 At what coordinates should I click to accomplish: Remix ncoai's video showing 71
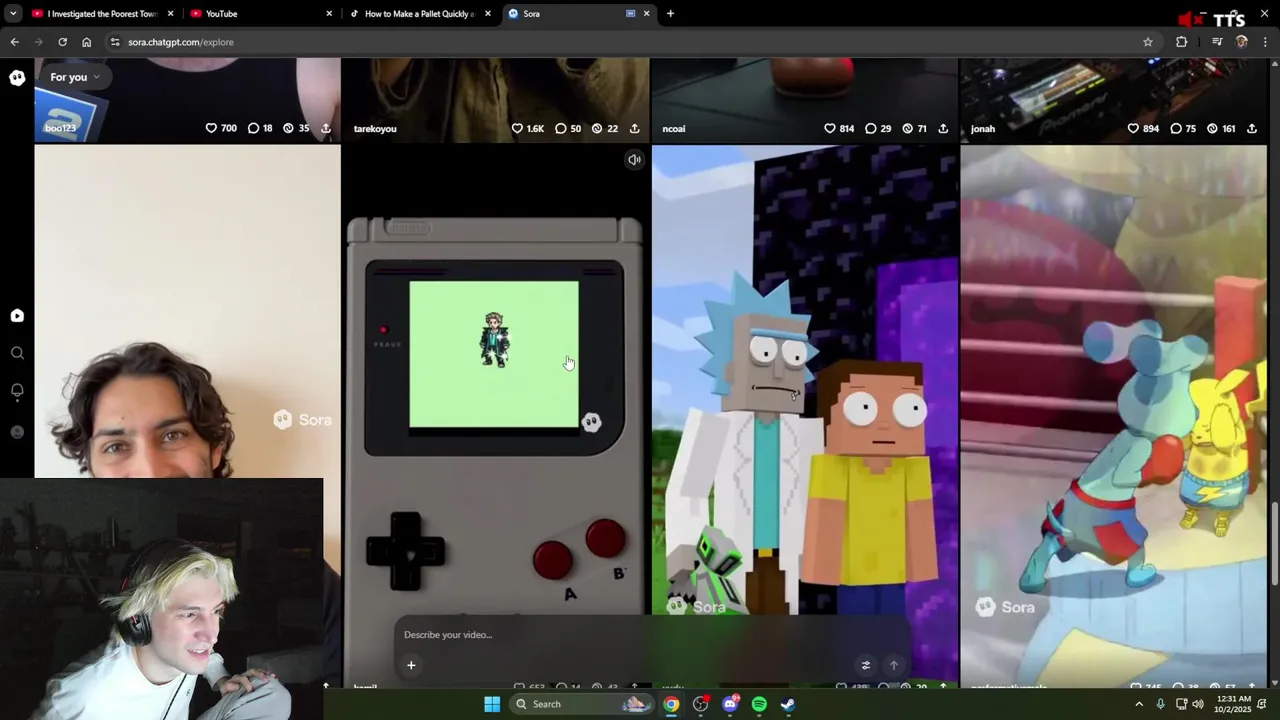point(914,128)
